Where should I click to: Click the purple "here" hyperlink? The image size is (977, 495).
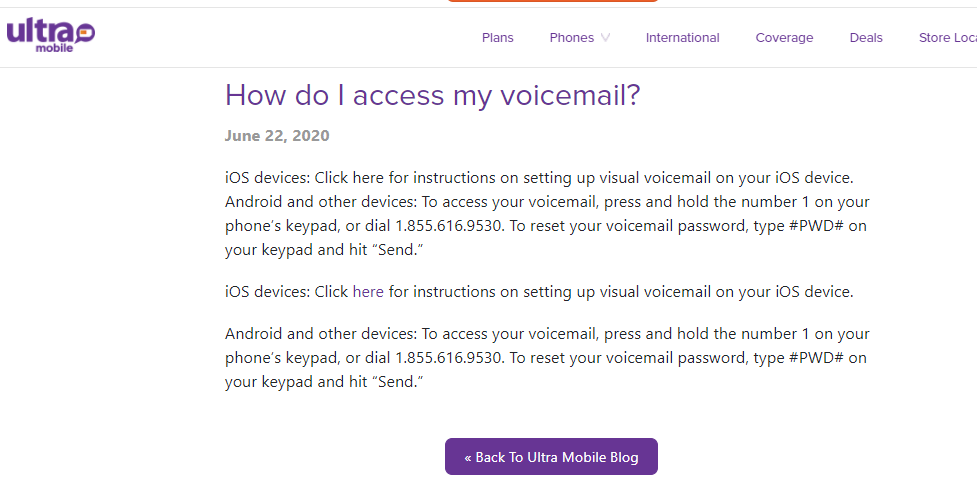point(368,292)
